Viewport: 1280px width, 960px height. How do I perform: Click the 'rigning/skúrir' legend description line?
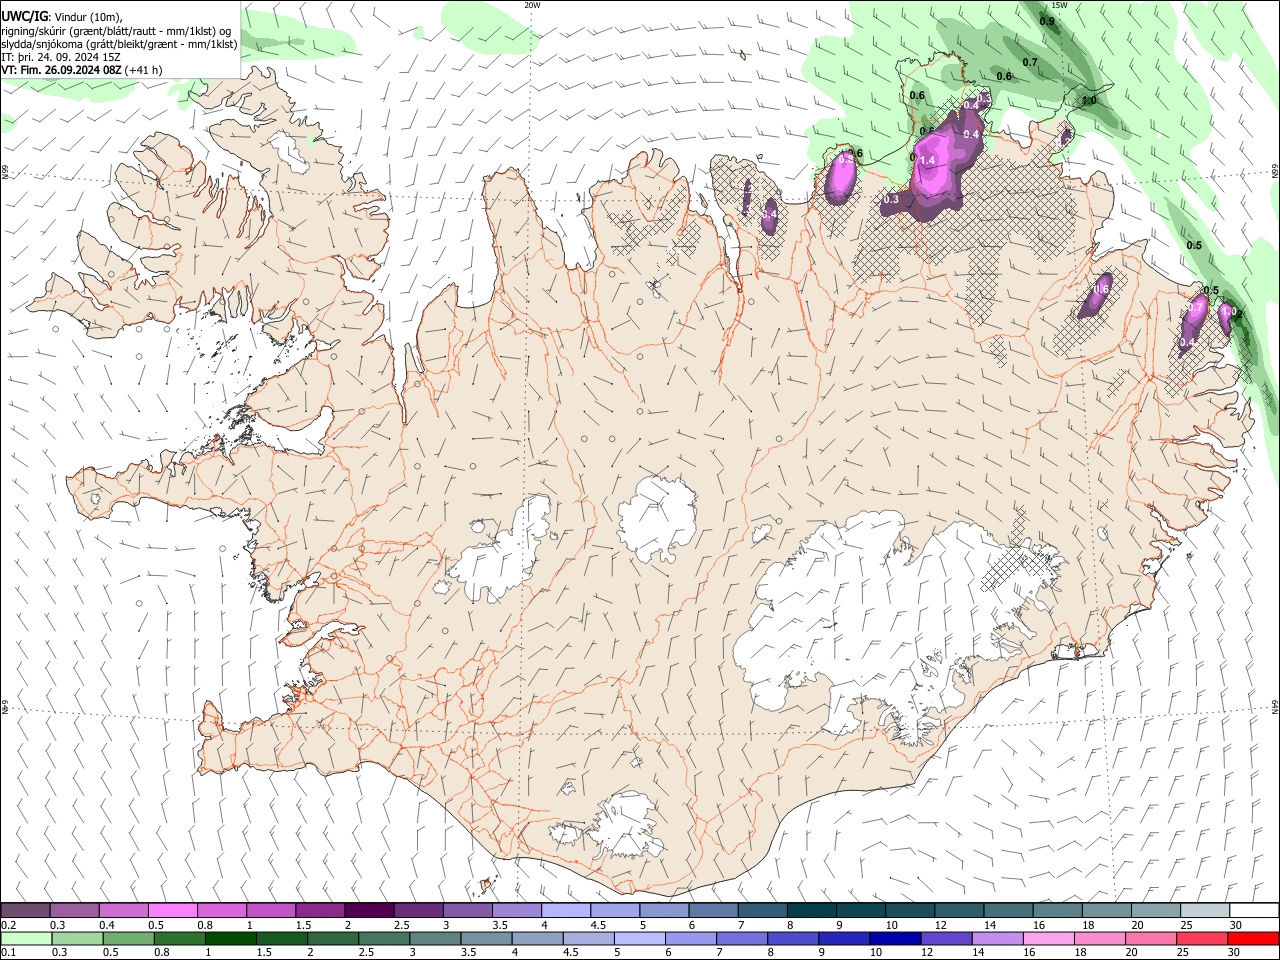coord(116,30)
